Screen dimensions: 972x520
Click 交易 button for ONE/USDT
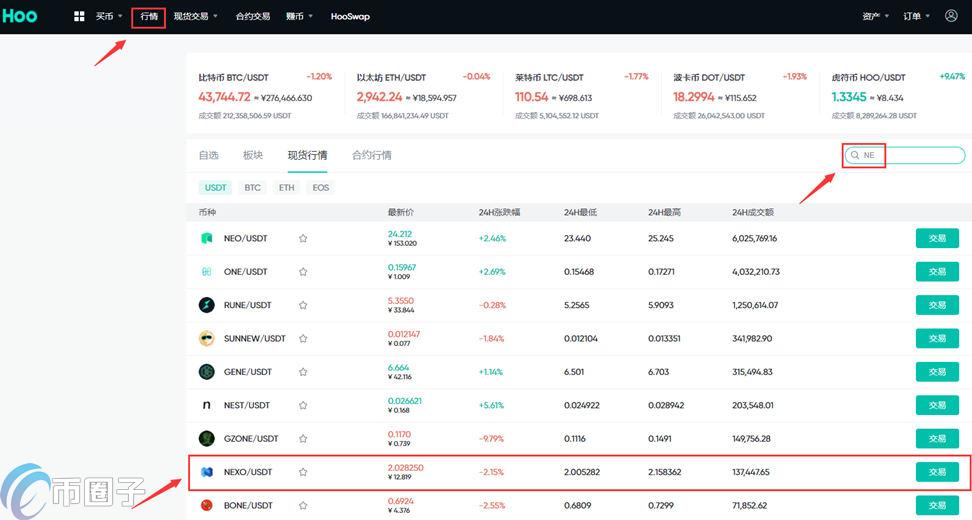(x=937, y=271)
